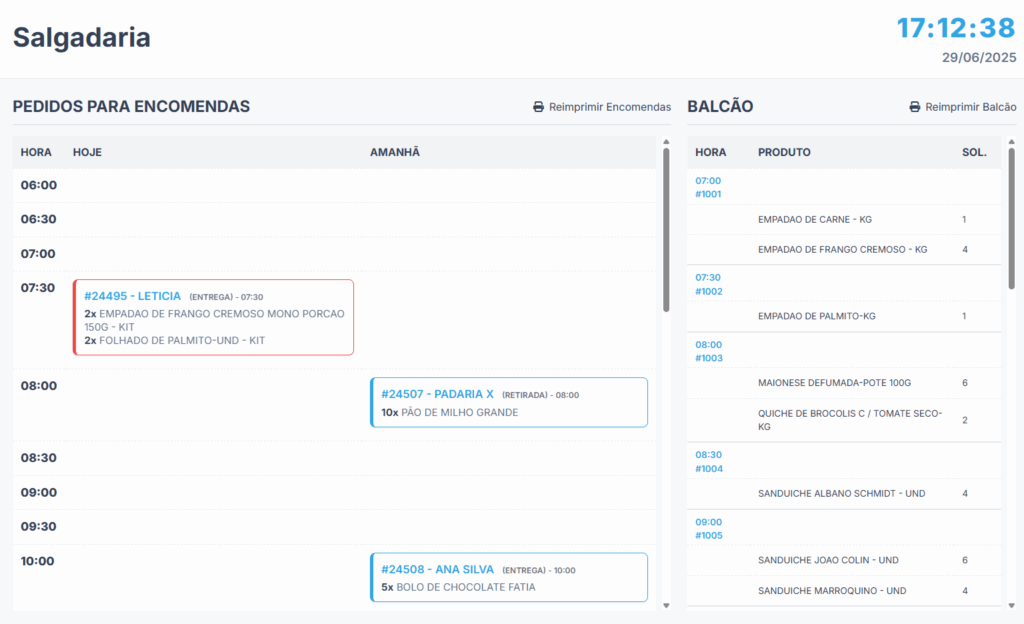Screen dimensions: 1024x624
Task: Open order #24495 - LETICIA card
Action: 214,317
